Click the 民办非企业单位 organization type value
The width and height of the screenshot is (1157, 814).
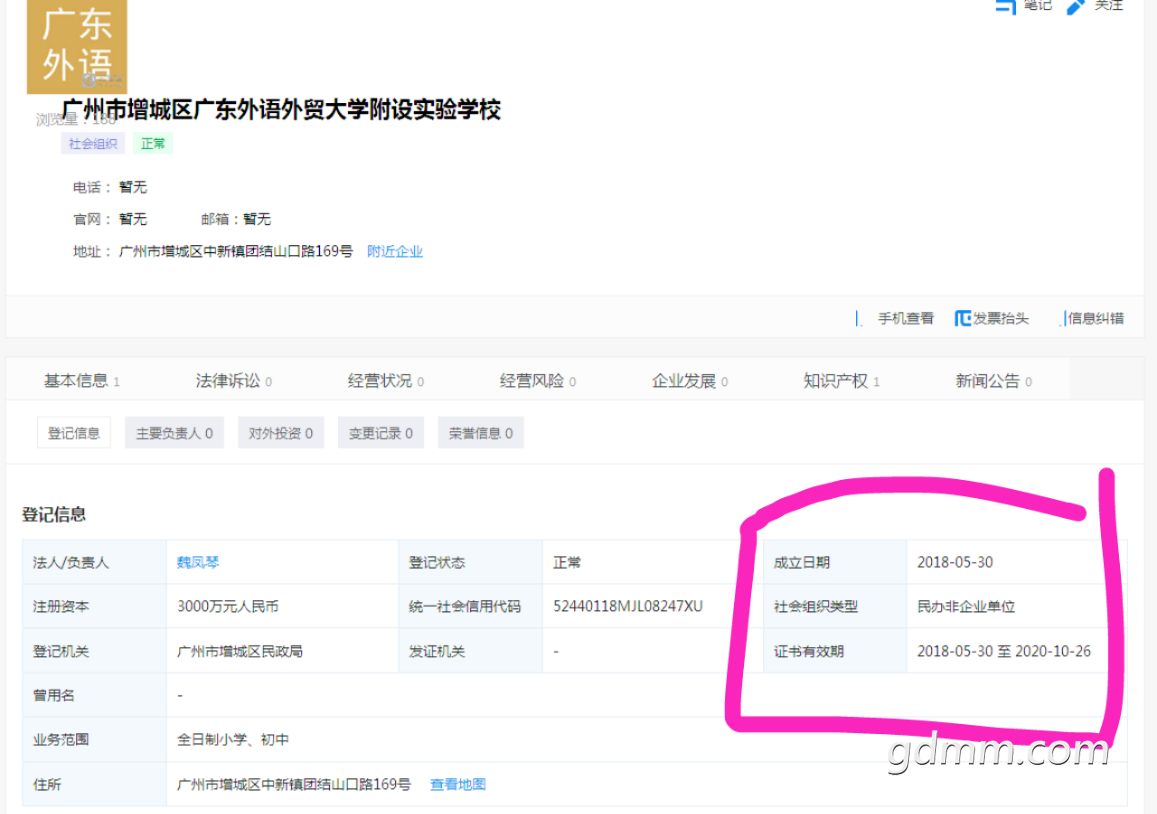[x=966, y=607]
